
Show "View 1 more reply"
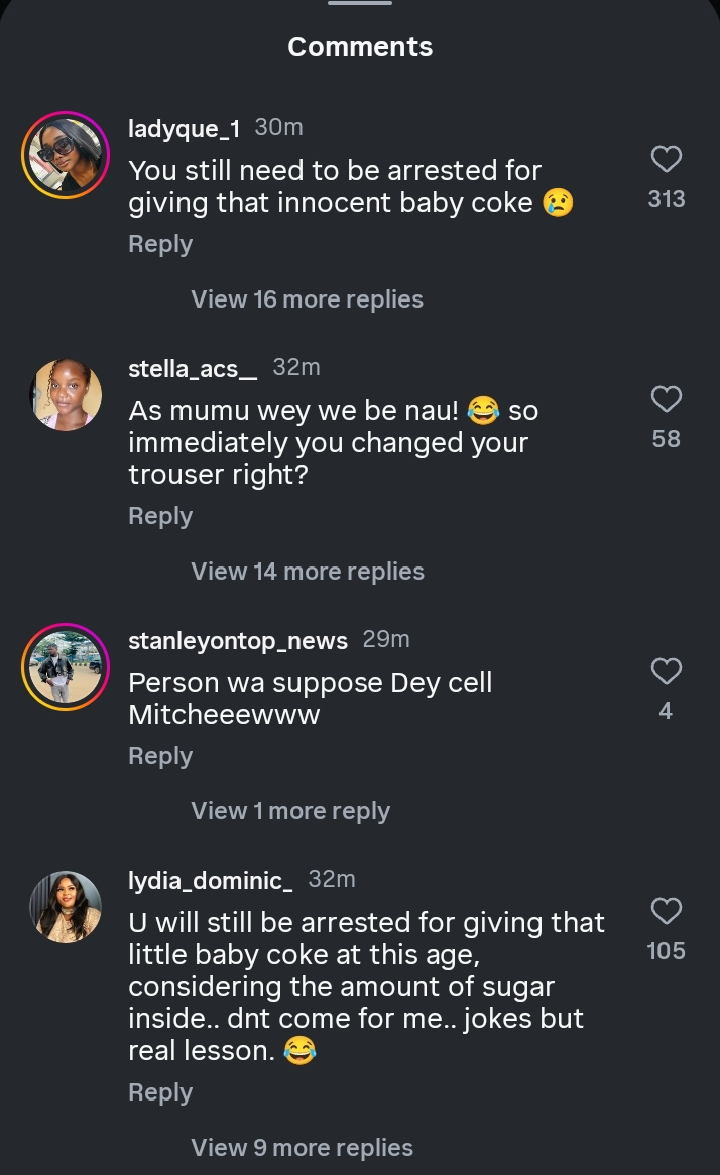coord(290,812)
